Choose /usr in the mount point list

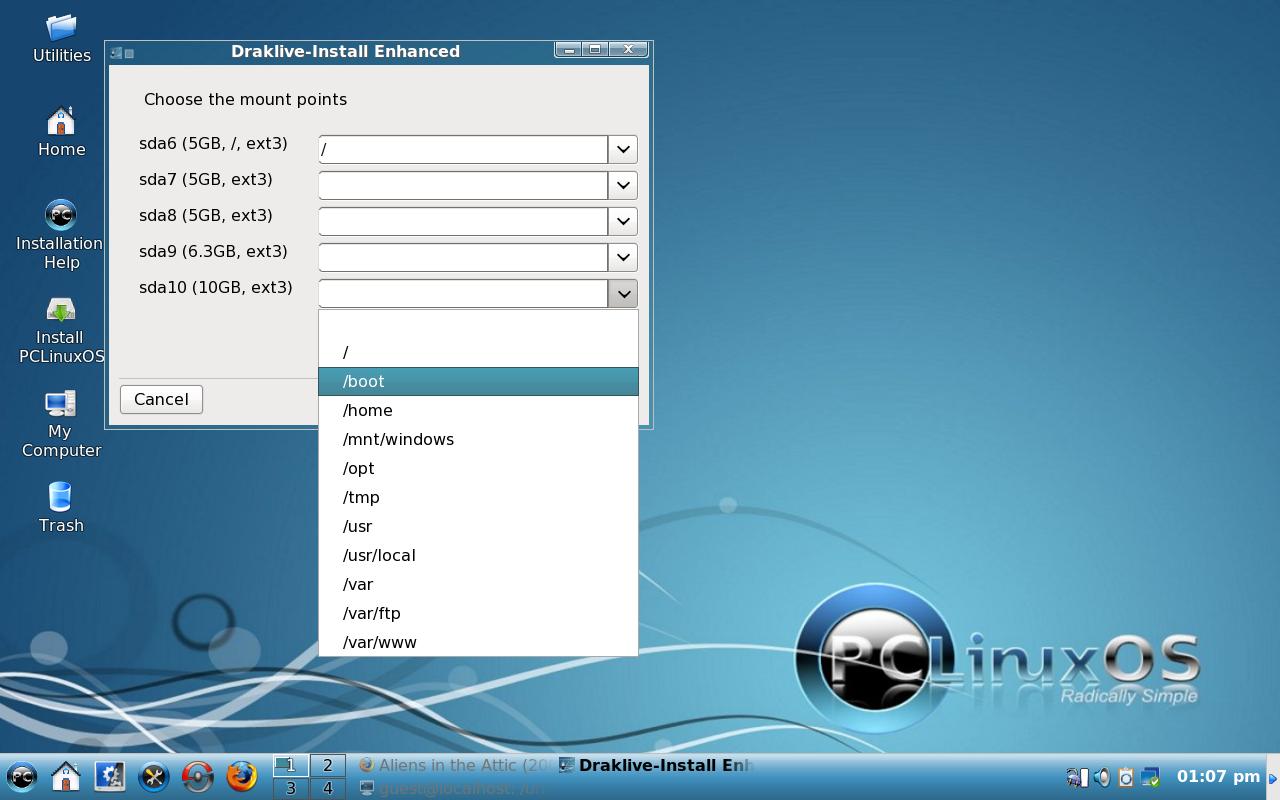[478, 526]
